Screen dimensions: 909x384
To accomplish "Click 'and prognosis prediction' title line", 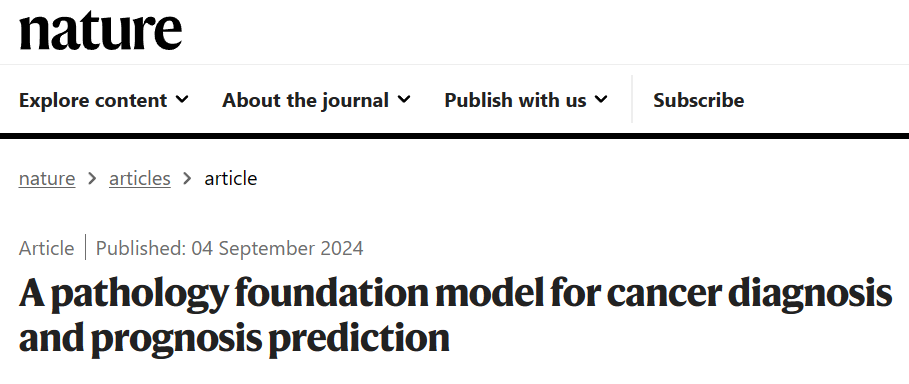I will click(234, 339).
